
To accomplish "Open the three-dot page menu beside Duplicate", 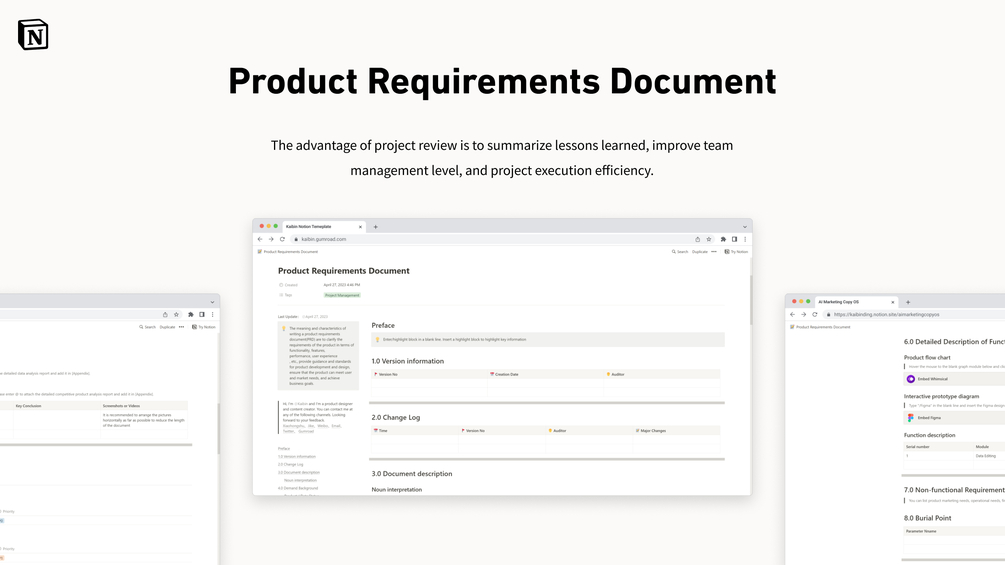I will point(714,252).
